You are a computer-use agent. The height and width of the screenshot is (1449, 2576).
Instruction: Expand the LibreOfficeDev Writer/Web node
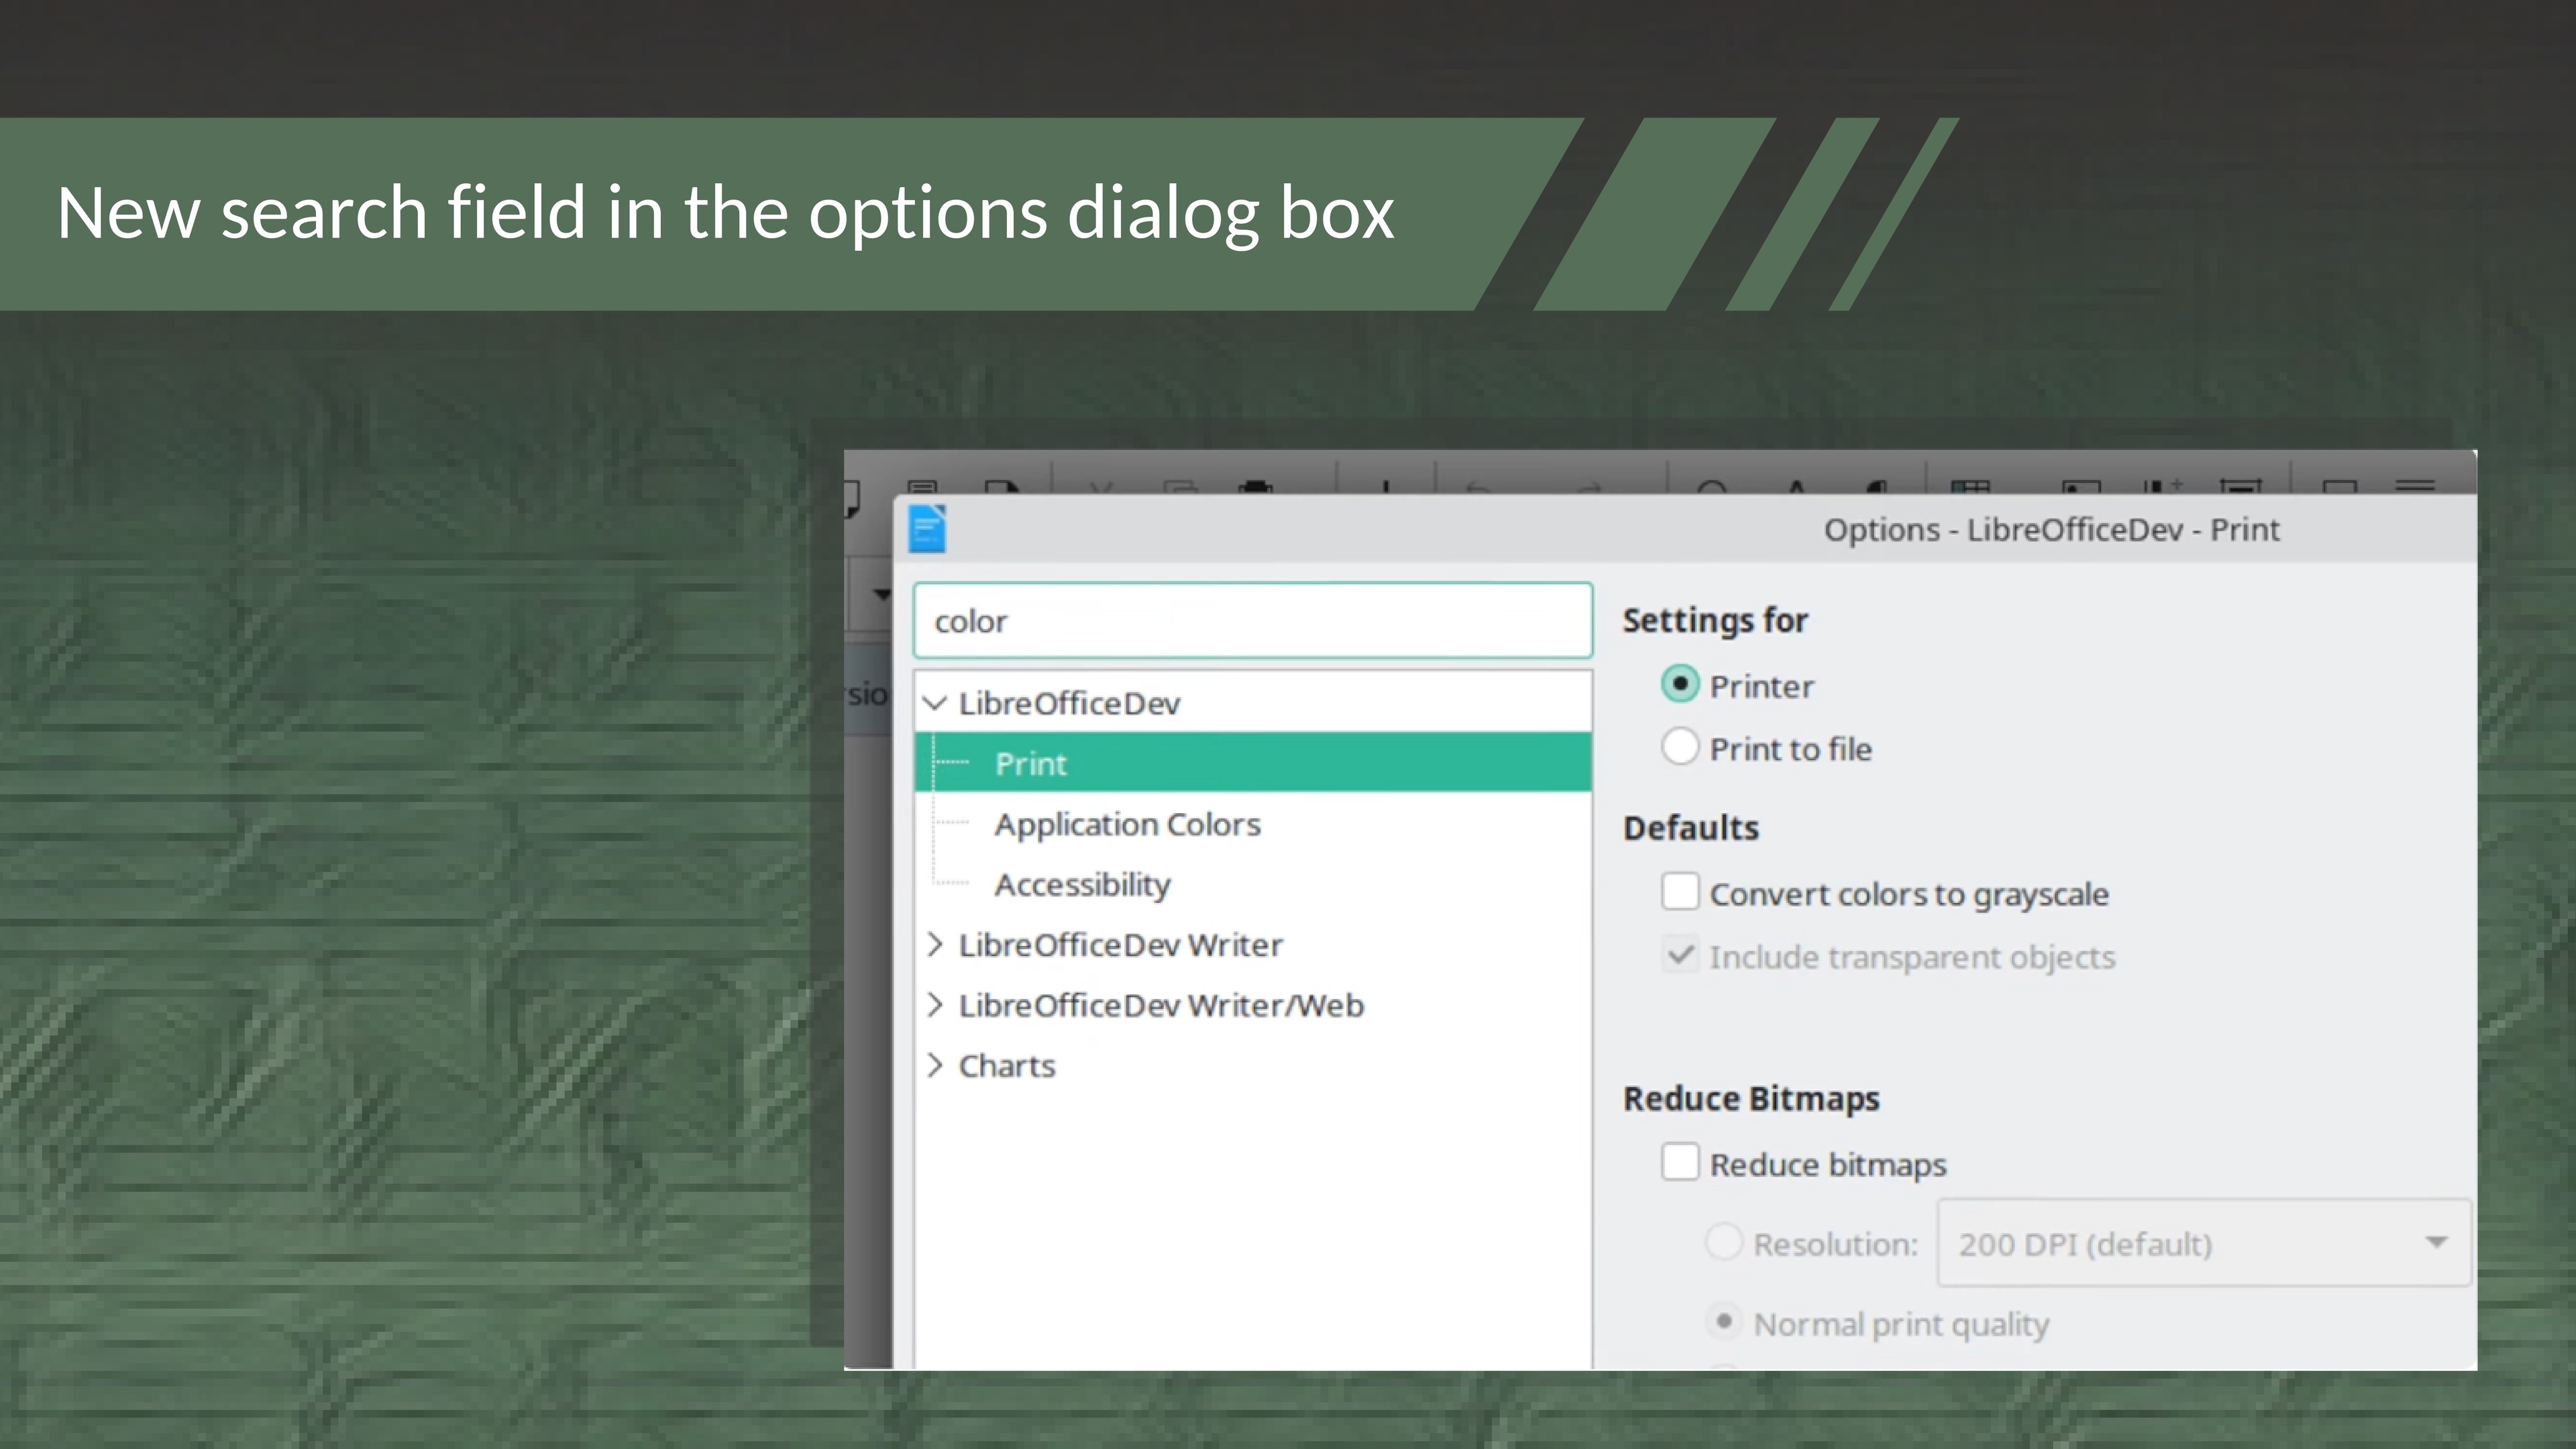click(935, 1005)
